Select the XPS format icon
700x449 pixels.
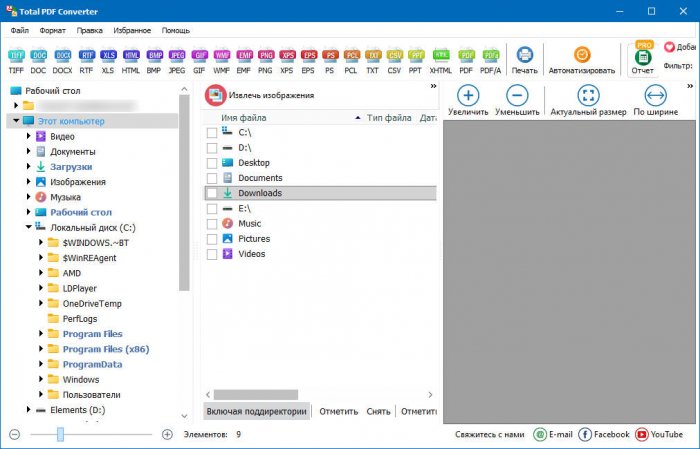point(287,56)
